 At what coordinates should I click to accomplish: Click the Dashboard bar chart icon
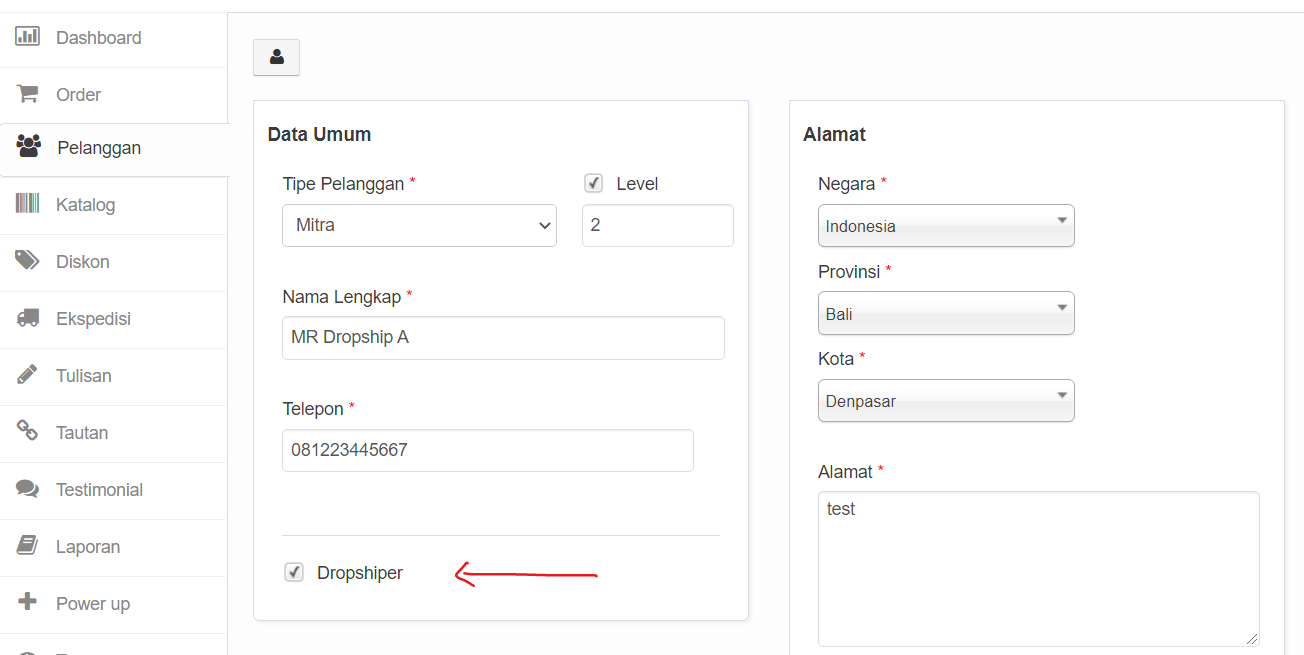(27, 37)
